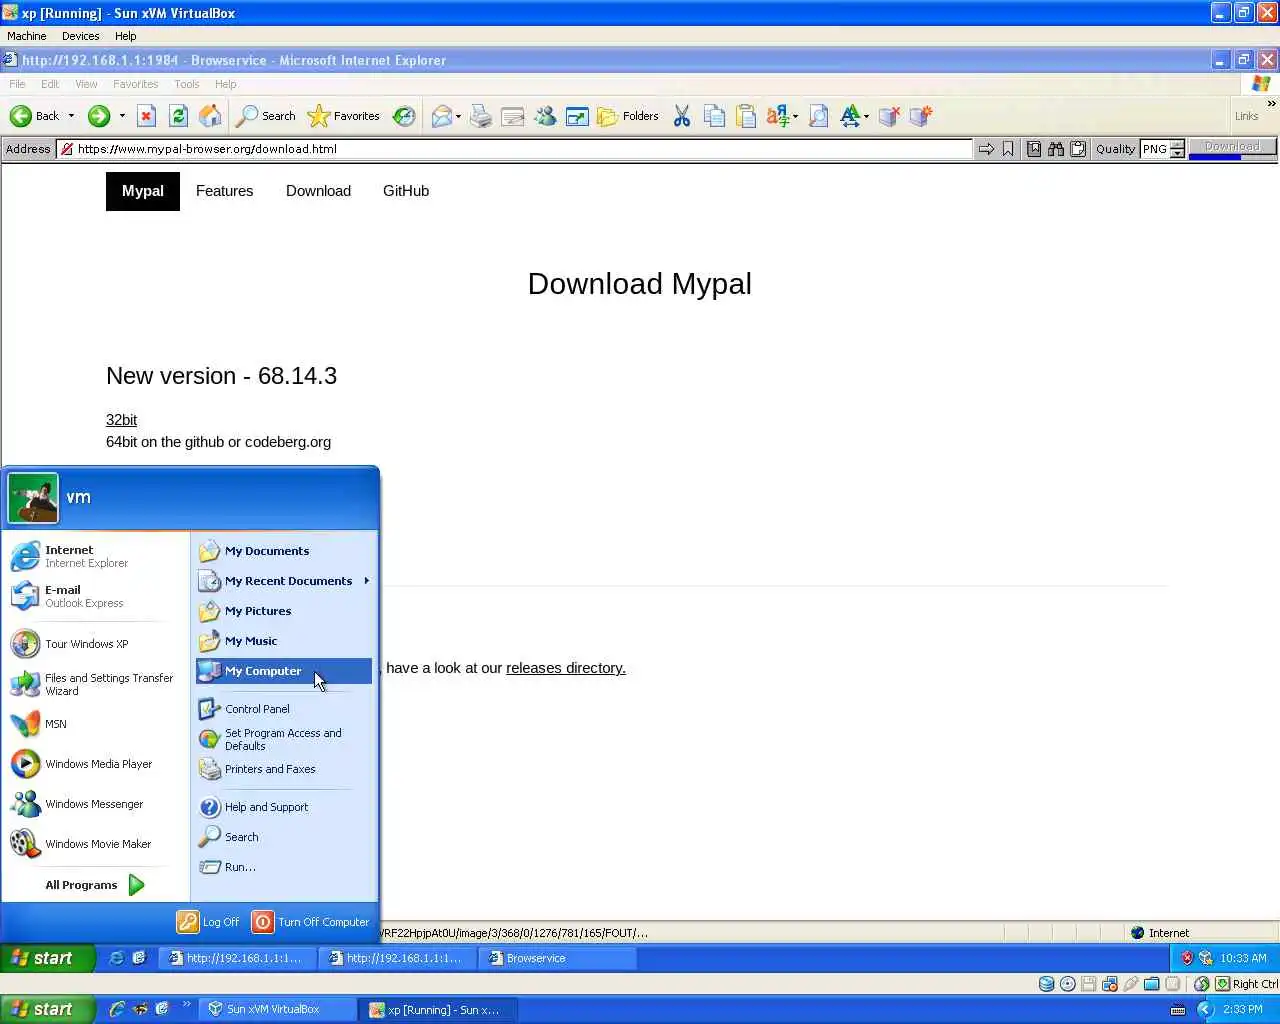Expand My Recent Documents submenu arrow

click(x=367, y=581)
